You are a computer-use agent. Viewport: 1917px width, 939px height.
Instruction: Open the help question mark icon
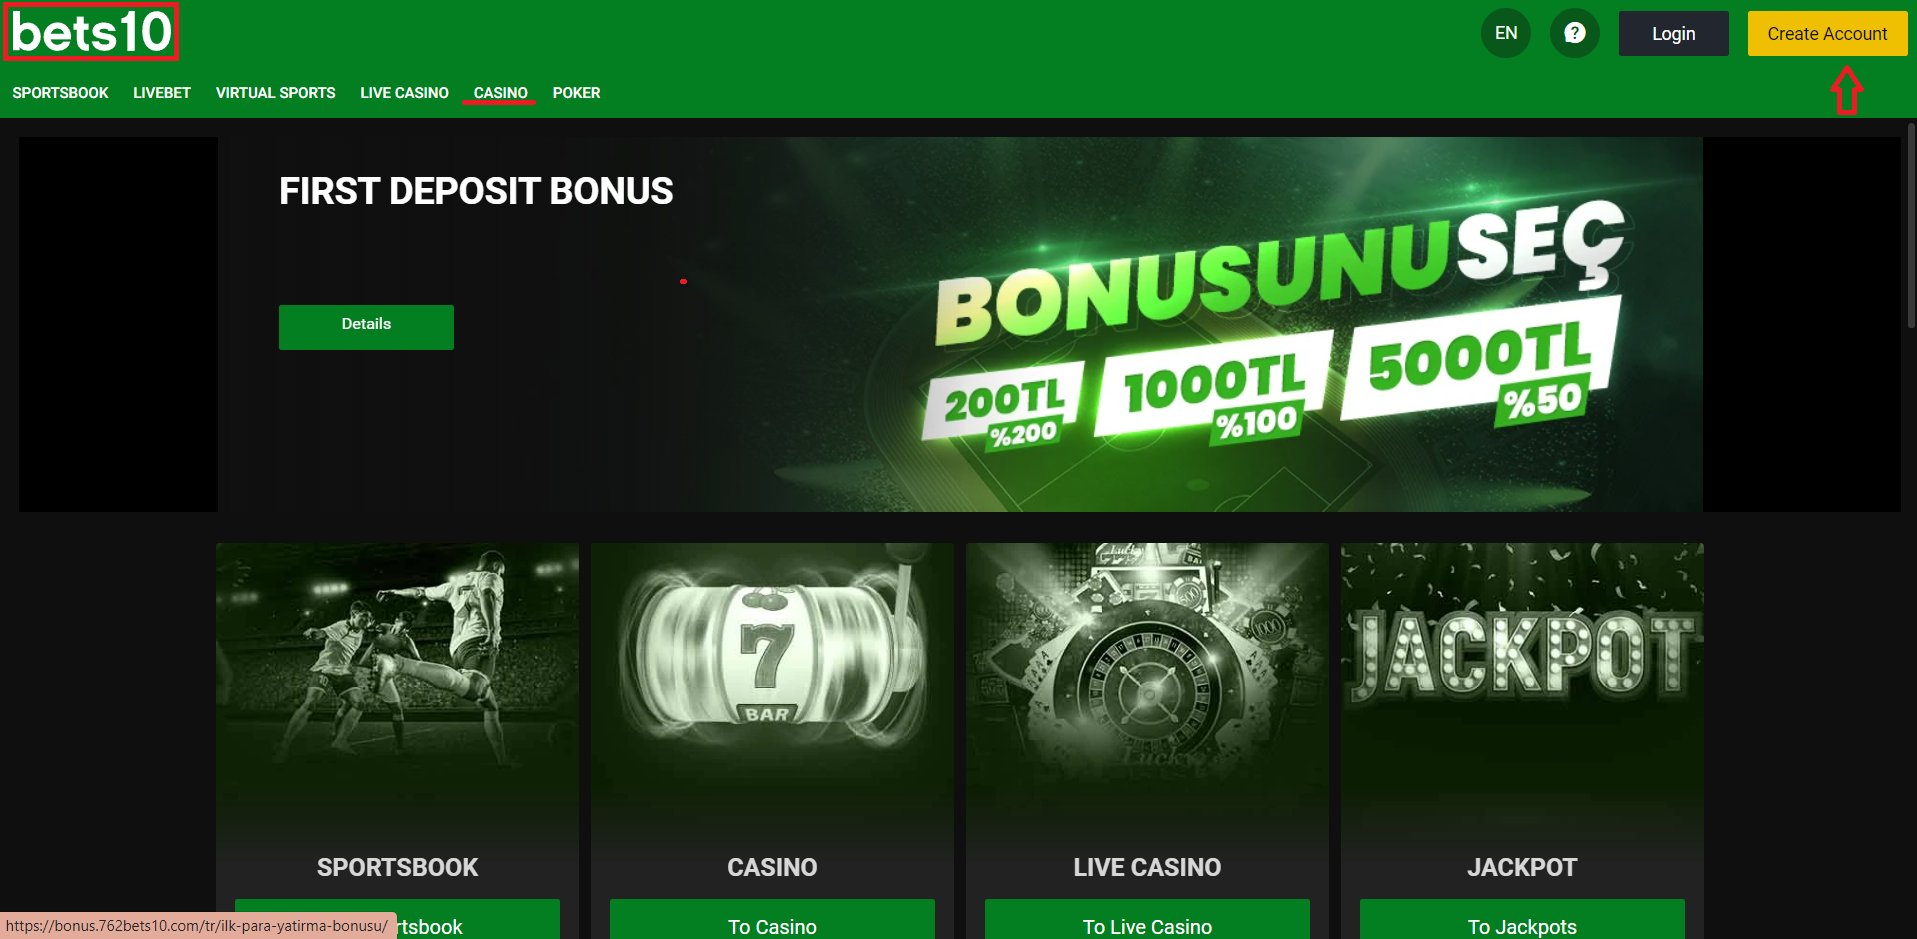click(x=1574, y=33)
